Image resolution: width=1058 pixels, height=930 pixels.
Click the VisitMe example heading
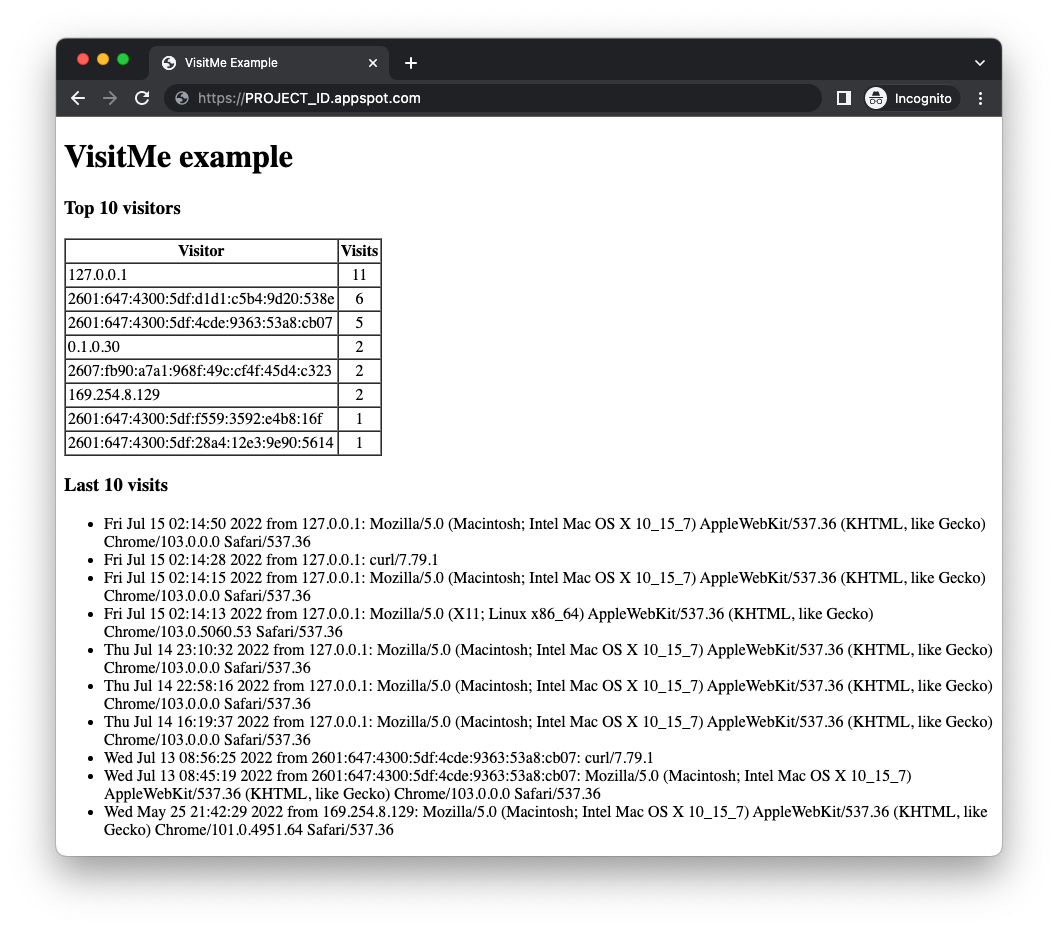(x=179, y=157)
